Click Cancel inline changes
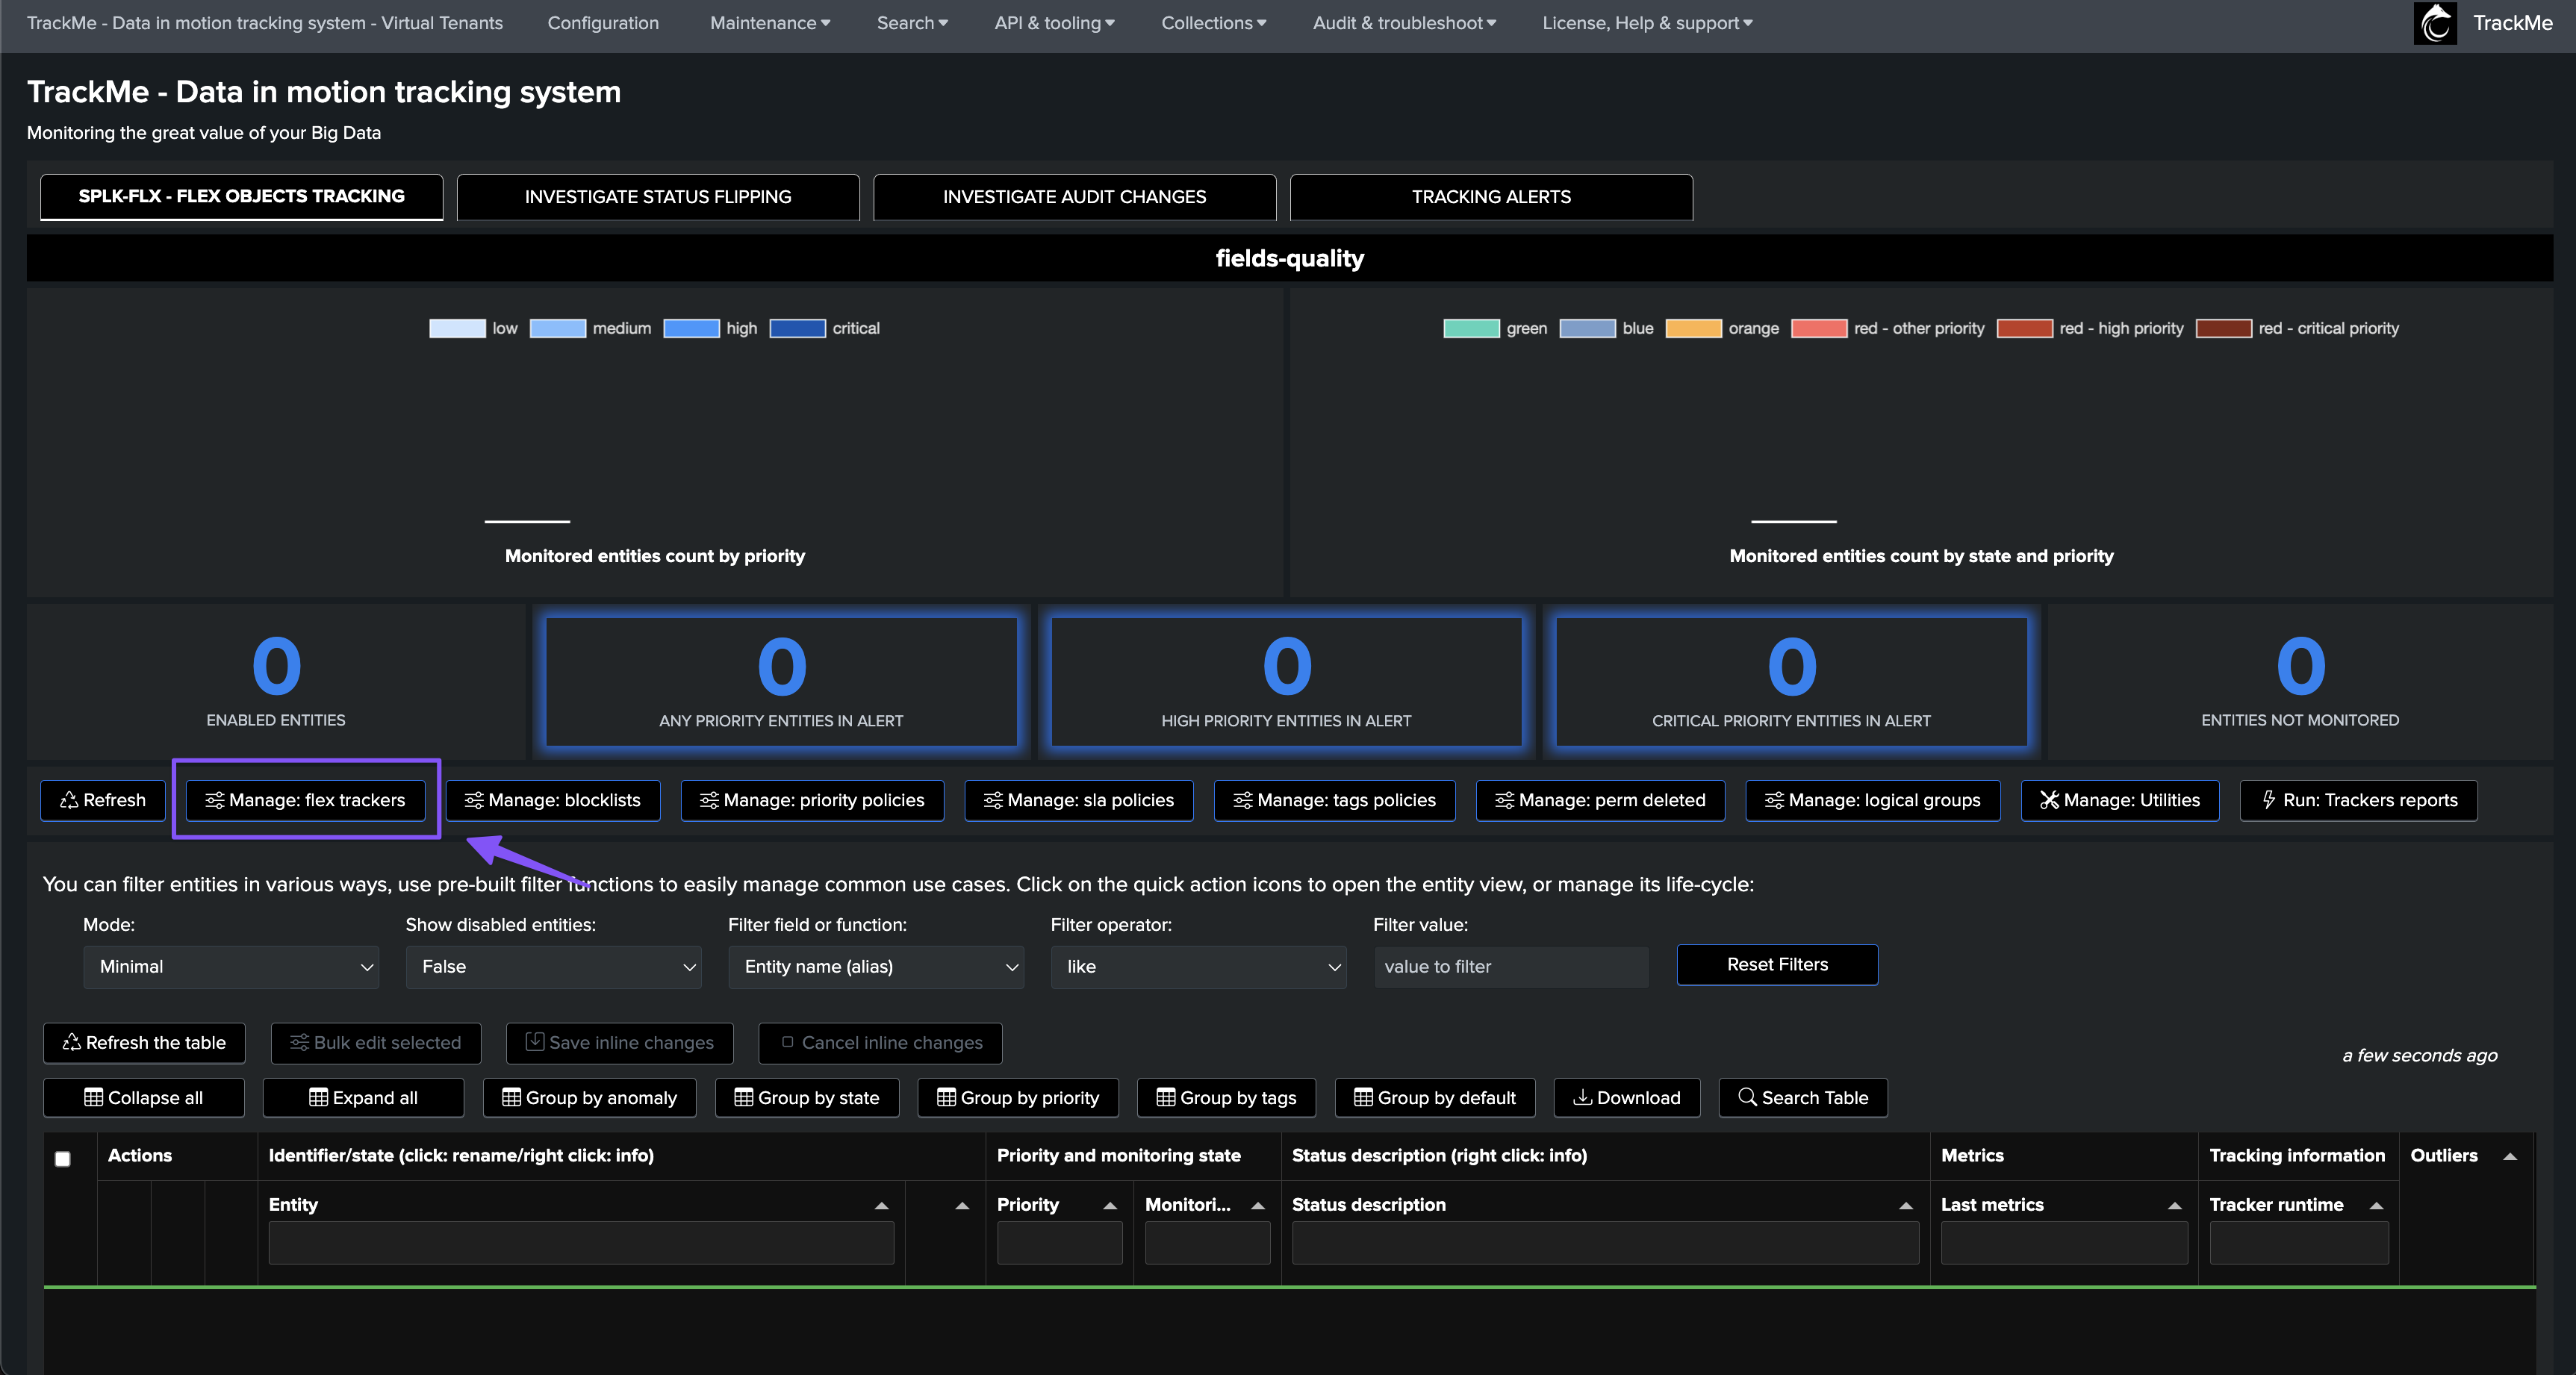The width and height of the screenshot is (2576, 1375). (881, 1043)
